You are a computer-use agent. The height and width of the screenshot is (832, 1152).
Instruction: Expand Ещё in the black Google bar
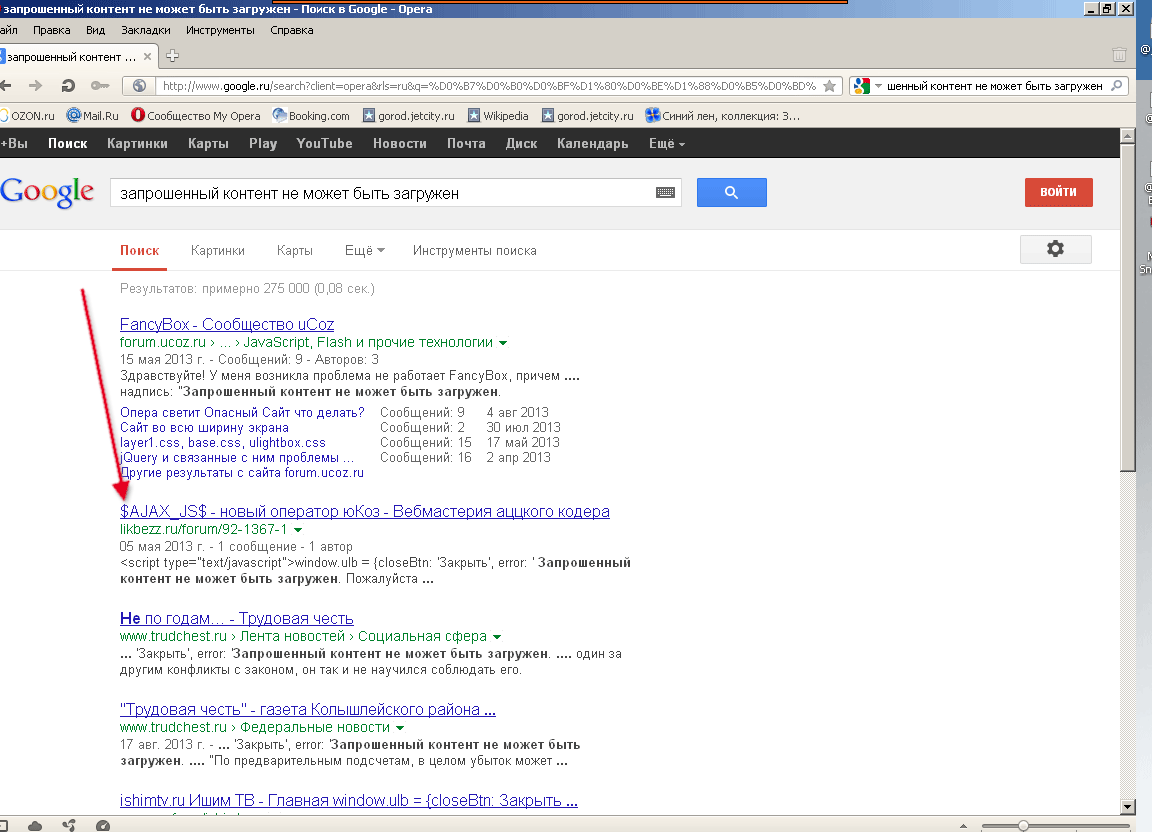click(x=666, y=143)
